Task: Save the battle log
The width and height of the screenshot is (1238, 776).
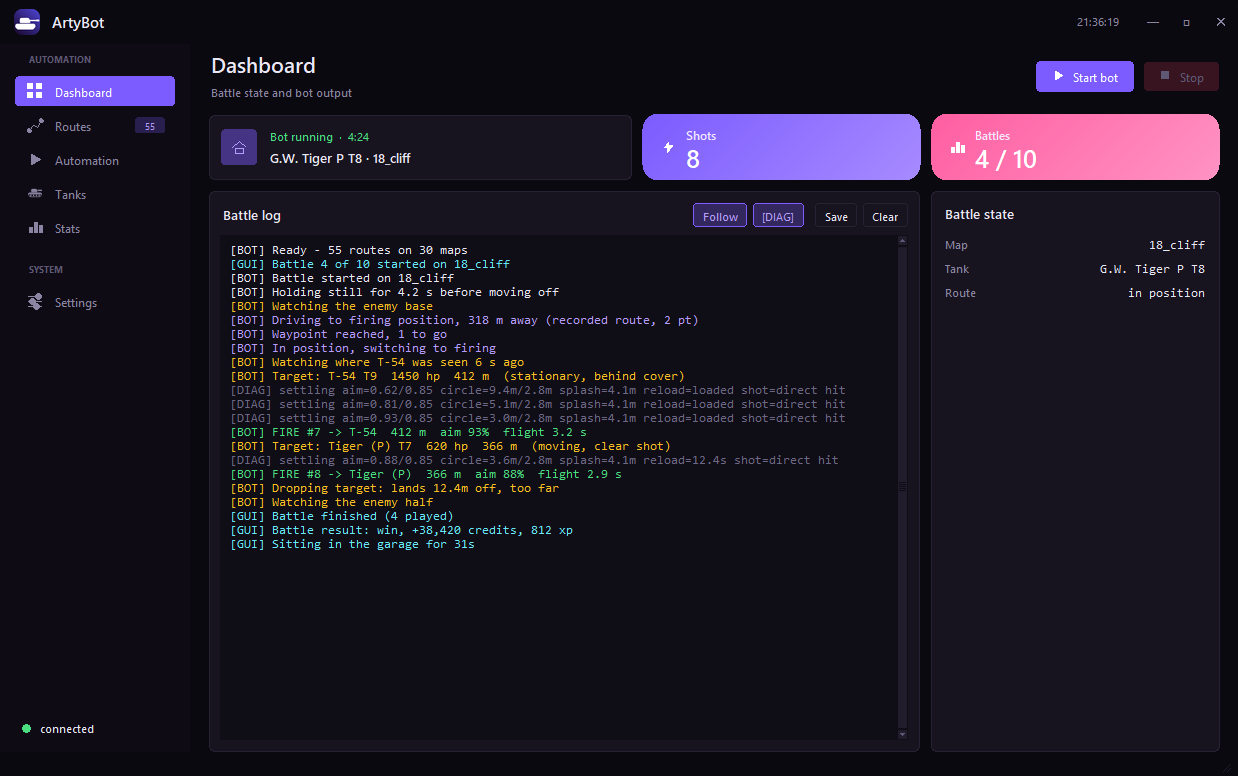Action: (x=836, y=216)
